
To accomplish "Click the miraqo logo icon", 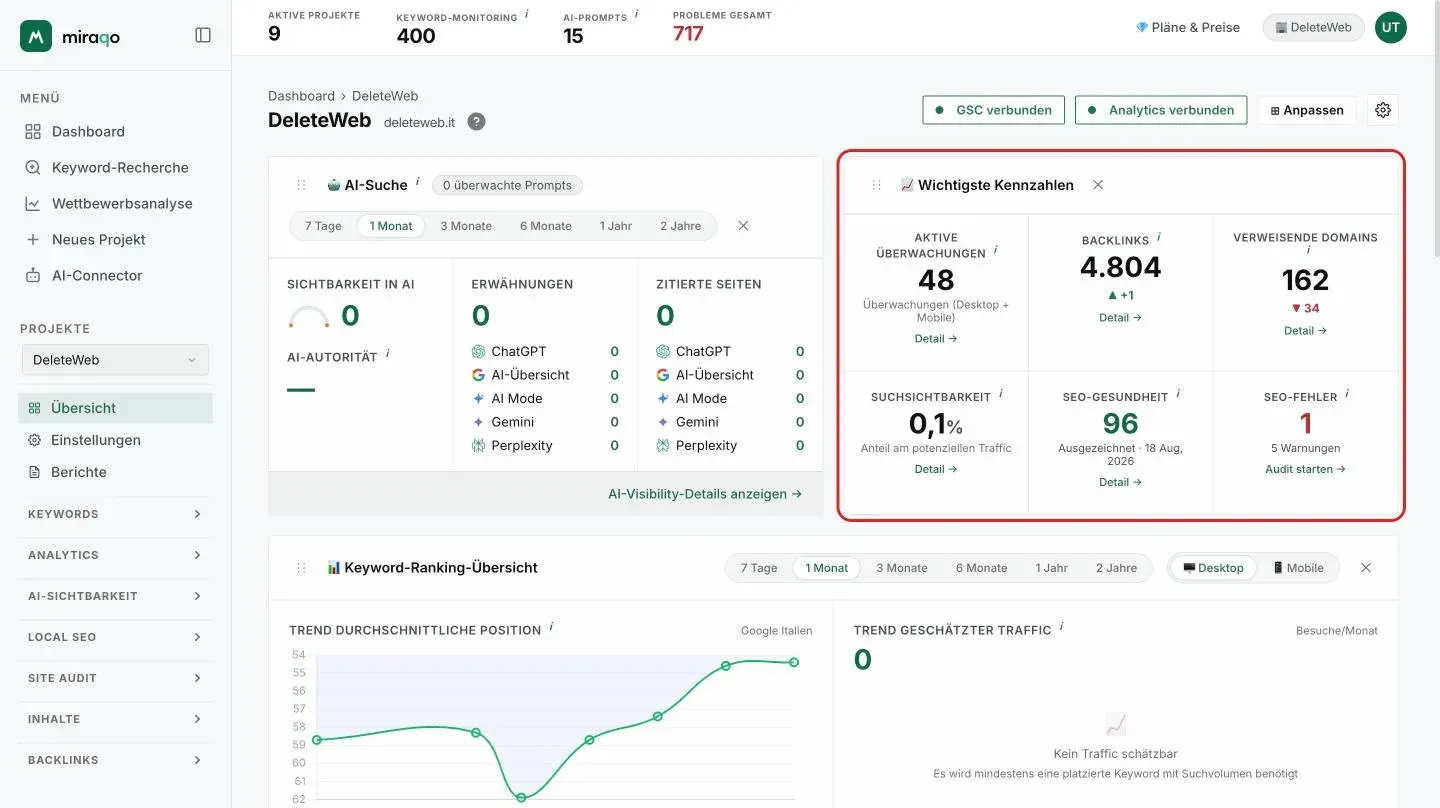I will pos(36,36).
